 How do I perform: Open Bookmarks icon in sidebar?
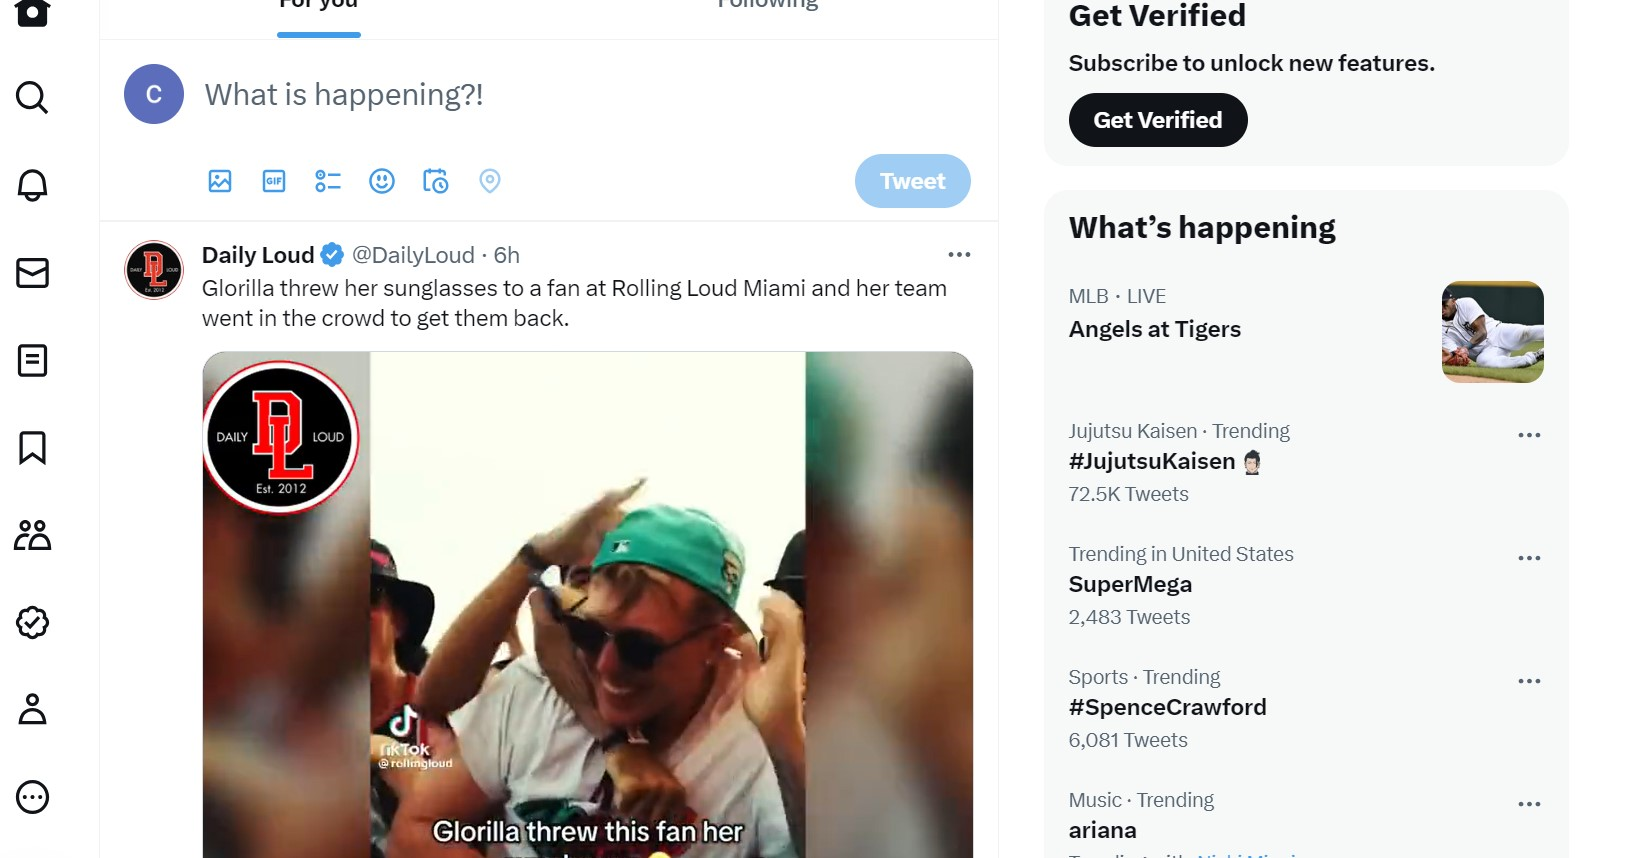coord(32,448)
